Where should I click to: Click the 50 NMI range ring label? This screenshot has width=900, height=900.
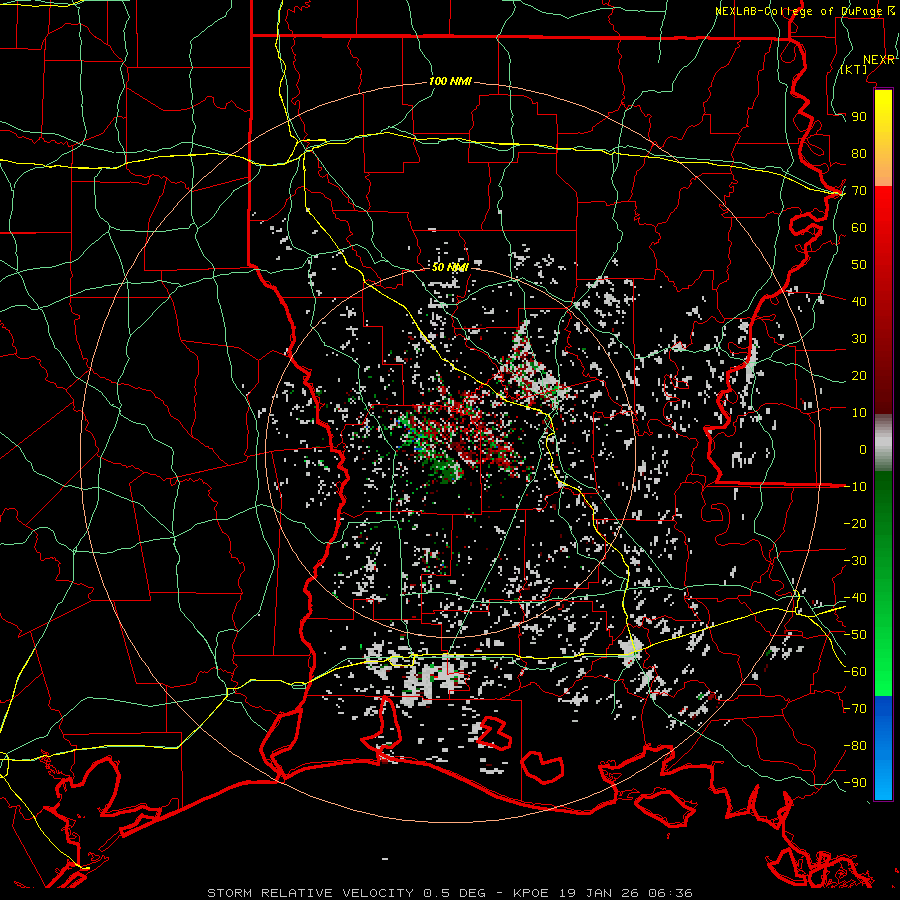coord(450,267)
